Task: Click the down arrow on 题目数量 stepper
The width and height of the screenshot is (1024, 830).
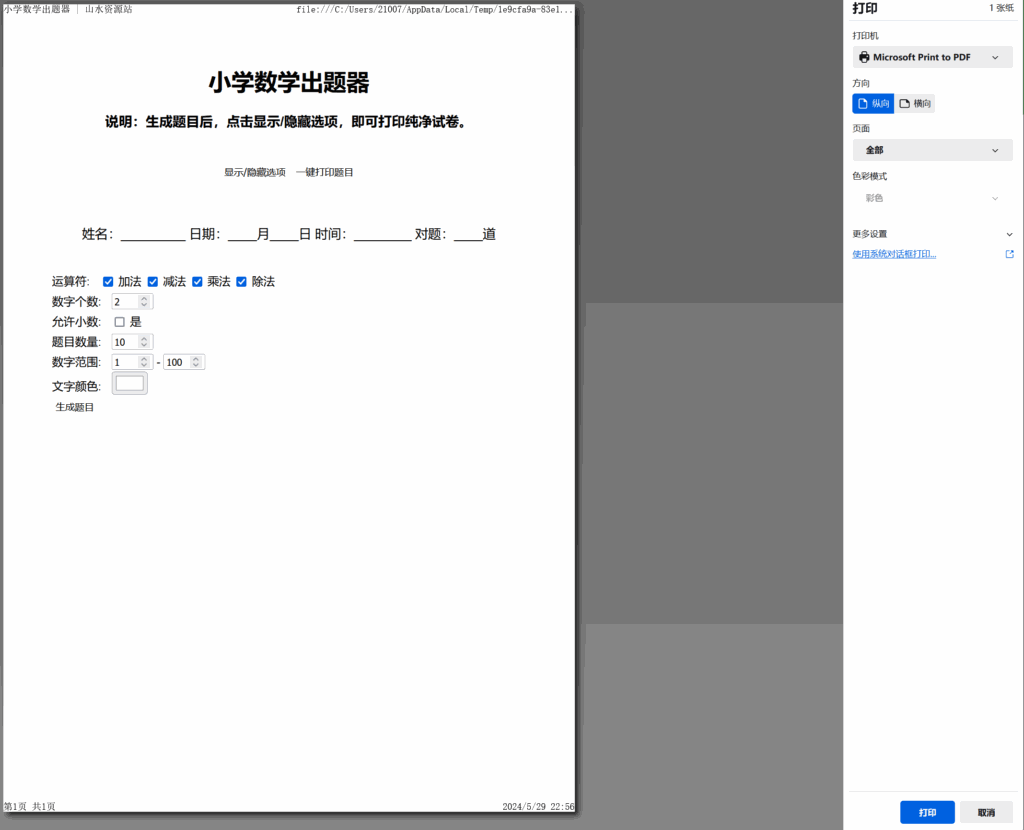Action: coord(144,344)
